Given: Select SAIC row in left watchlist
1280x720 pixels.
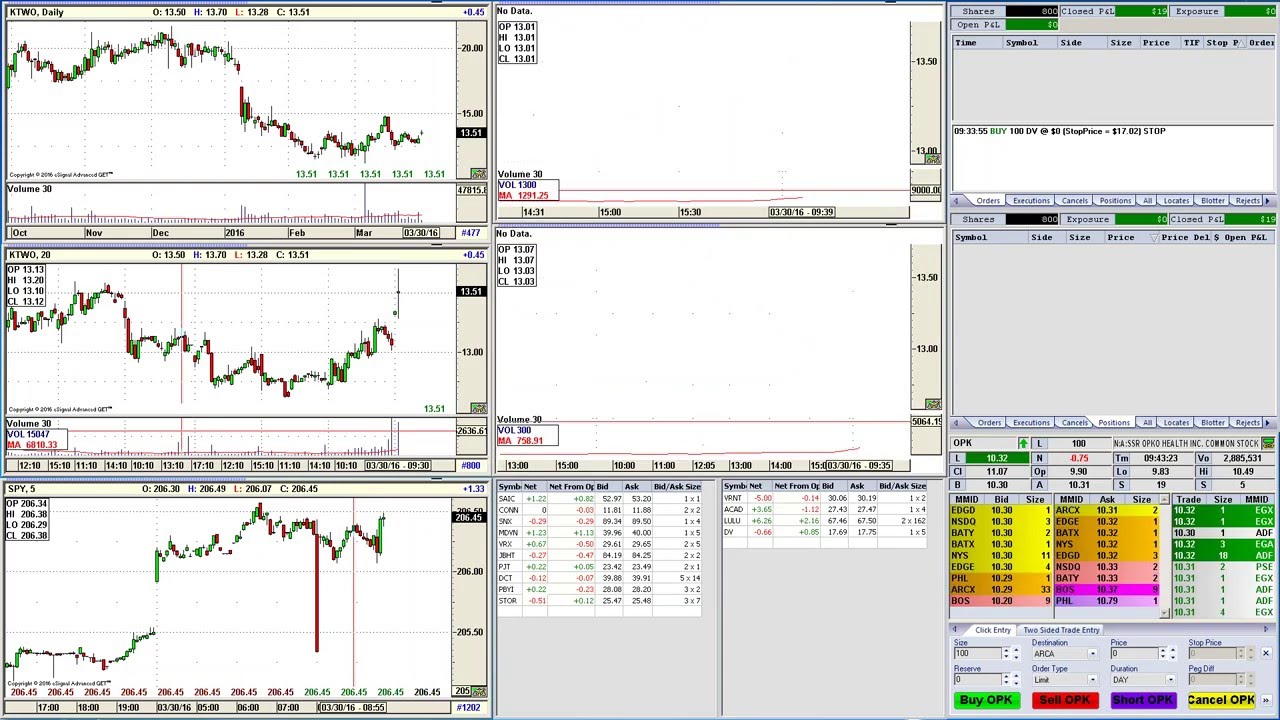Looking at the screenshot, I should click(x=601, y=498).
